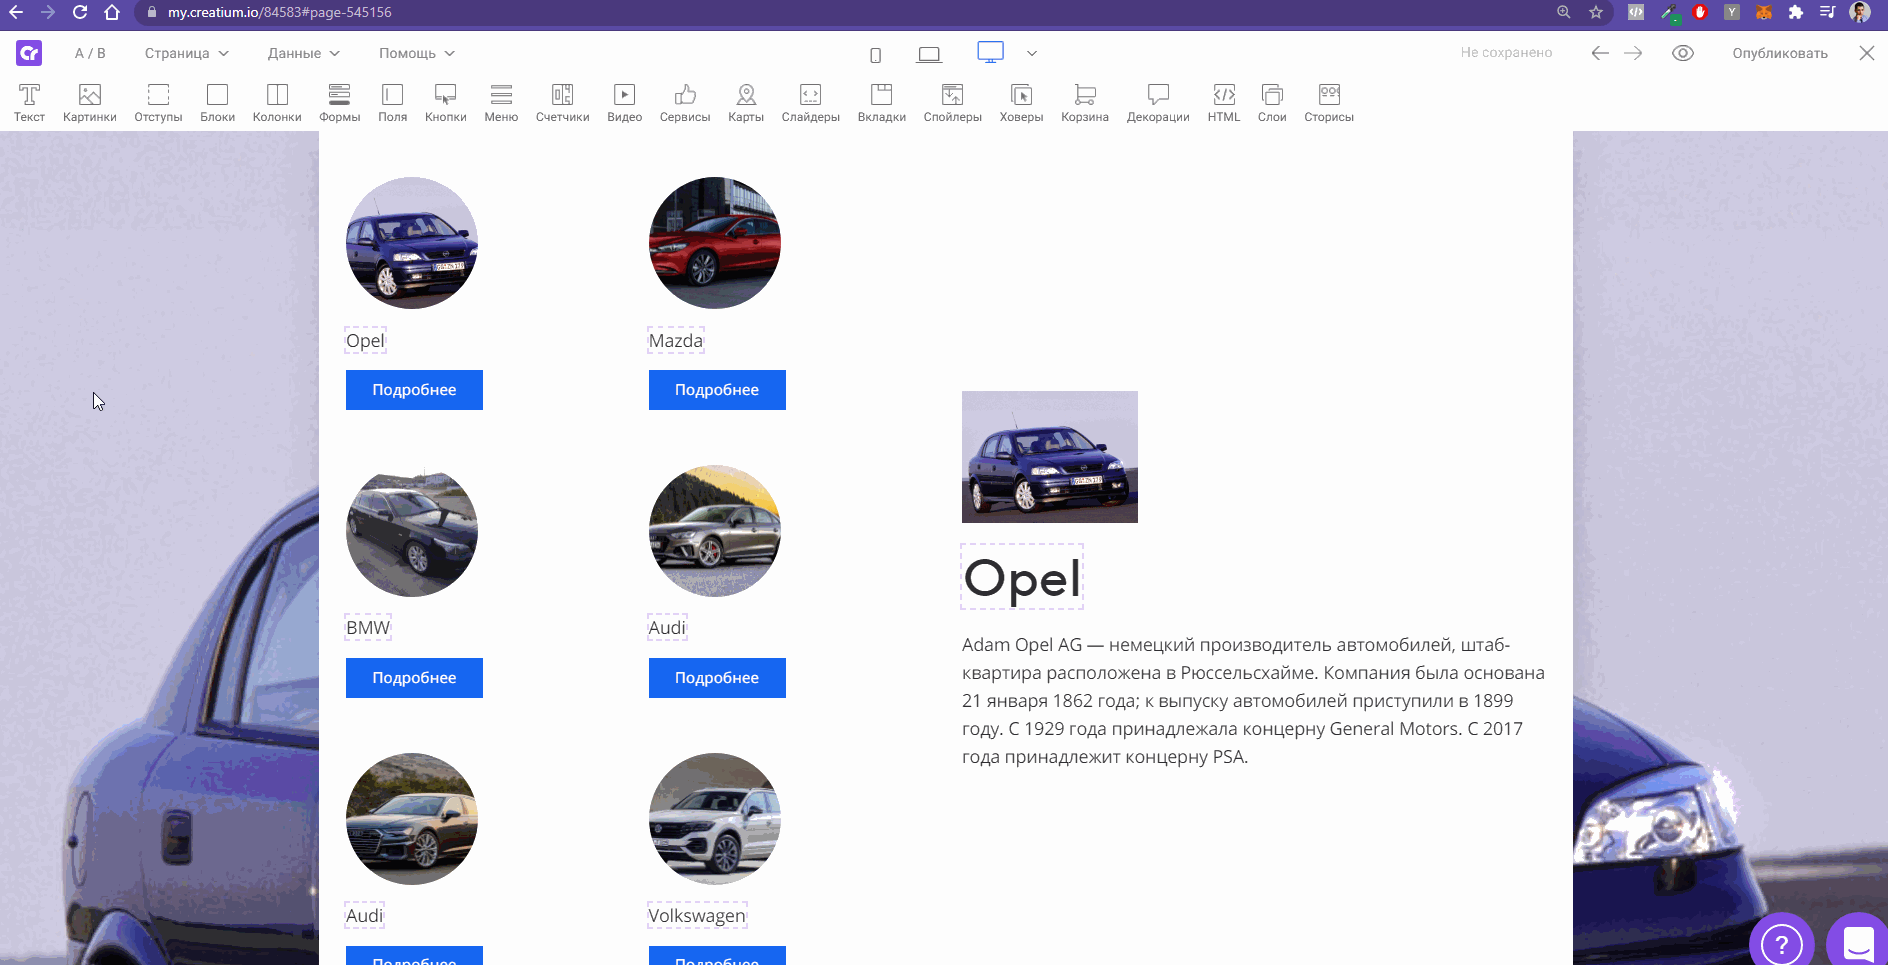Image resolution: width=1888 pixels, height=965 pixels.
Task: Open the Кнопки tool
Action: pos(446,103)
